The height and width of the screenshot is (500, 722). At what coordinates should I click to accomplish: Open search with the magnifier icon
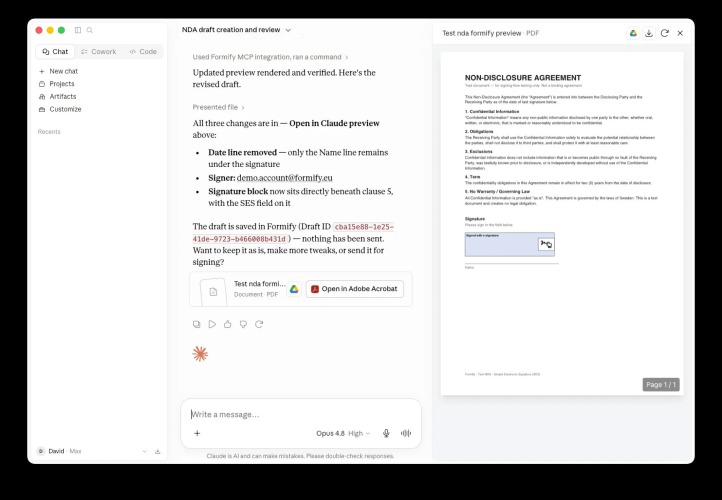click(x=90, y=30)
